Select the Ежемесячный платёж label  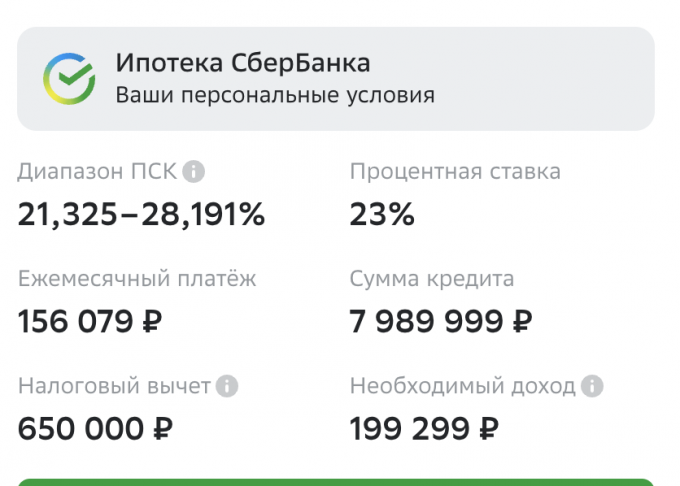click(137, 279)
